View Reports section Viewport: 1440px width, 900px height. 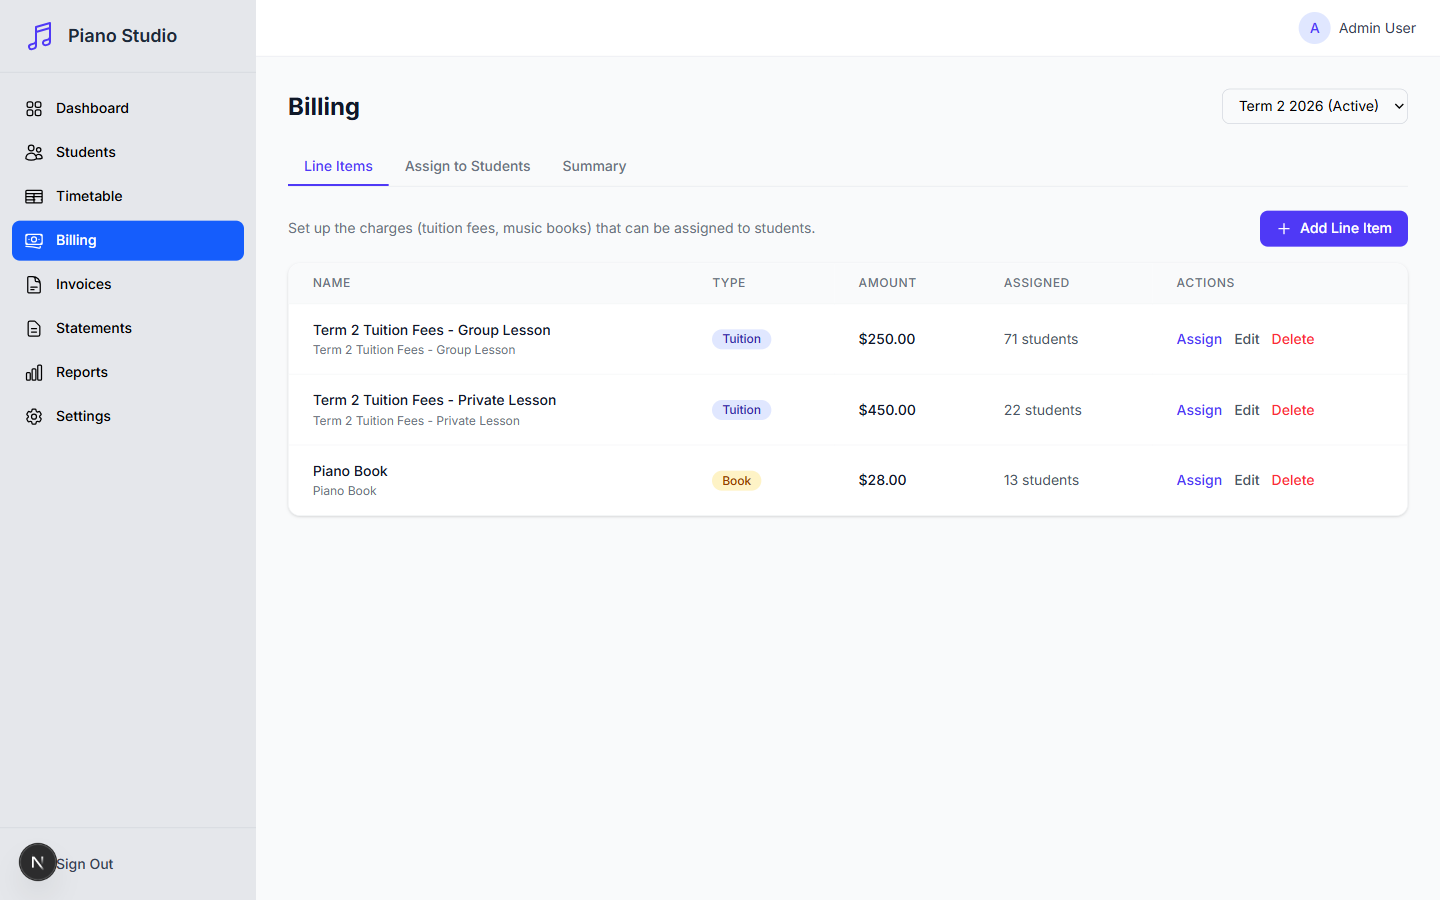[x=128, y=372]
